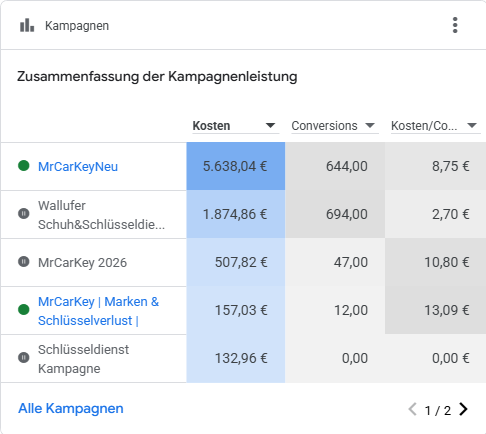486x434 pixels.
Task: Click conversions value 47,00
Action: point(351,262)
